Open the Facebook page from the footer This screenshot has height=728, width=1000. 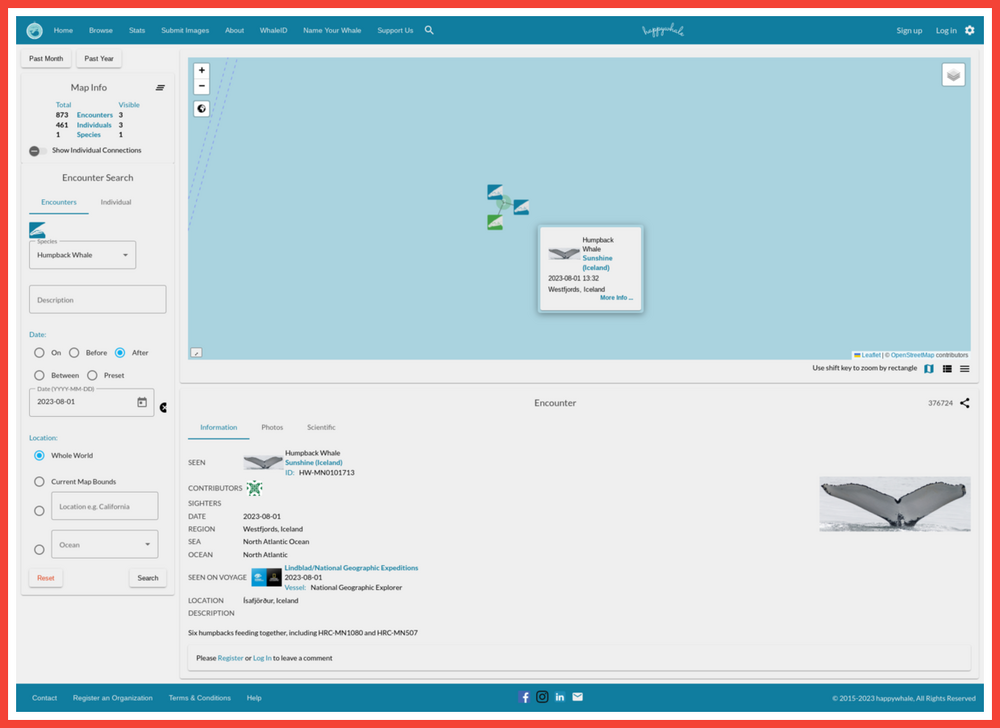[524, 697]
